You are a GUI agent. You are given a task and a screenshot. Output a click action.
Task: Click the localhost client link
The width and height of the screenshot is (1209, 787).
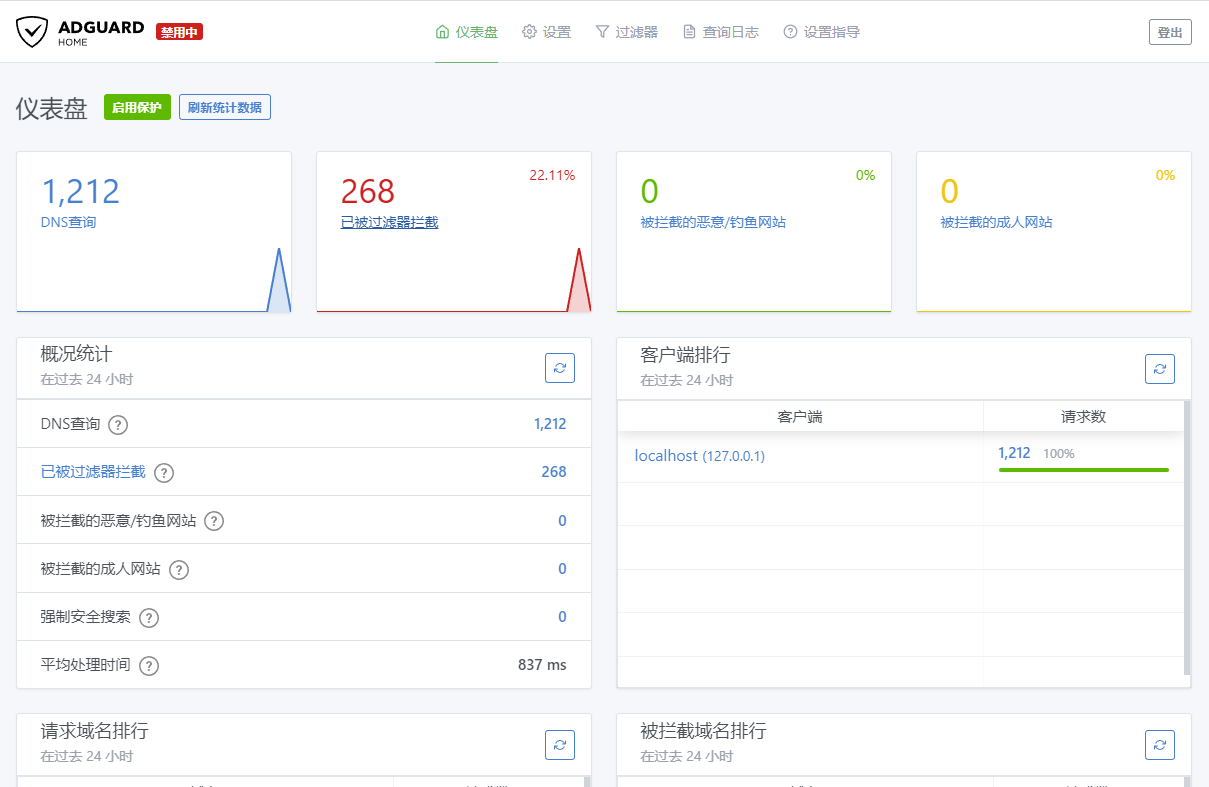[x=666, y=456]
